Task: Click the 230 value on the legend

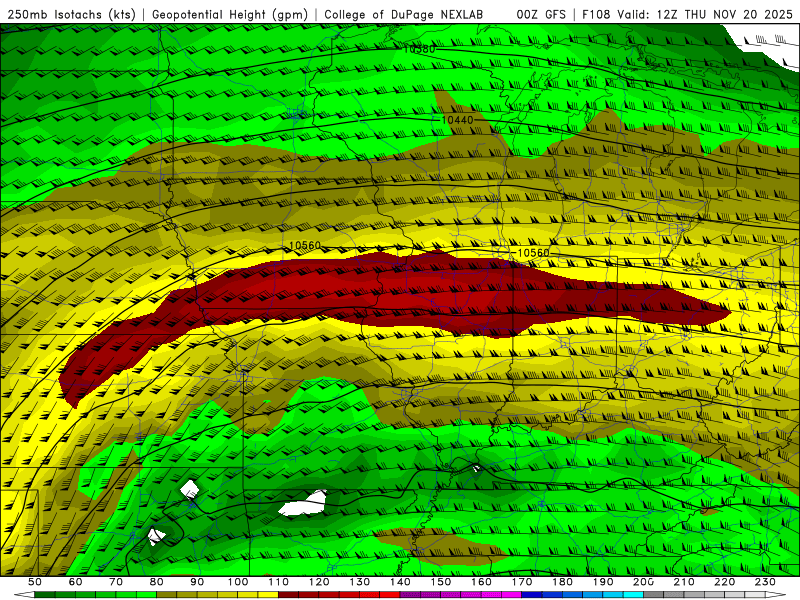Action: pos(765,582)
